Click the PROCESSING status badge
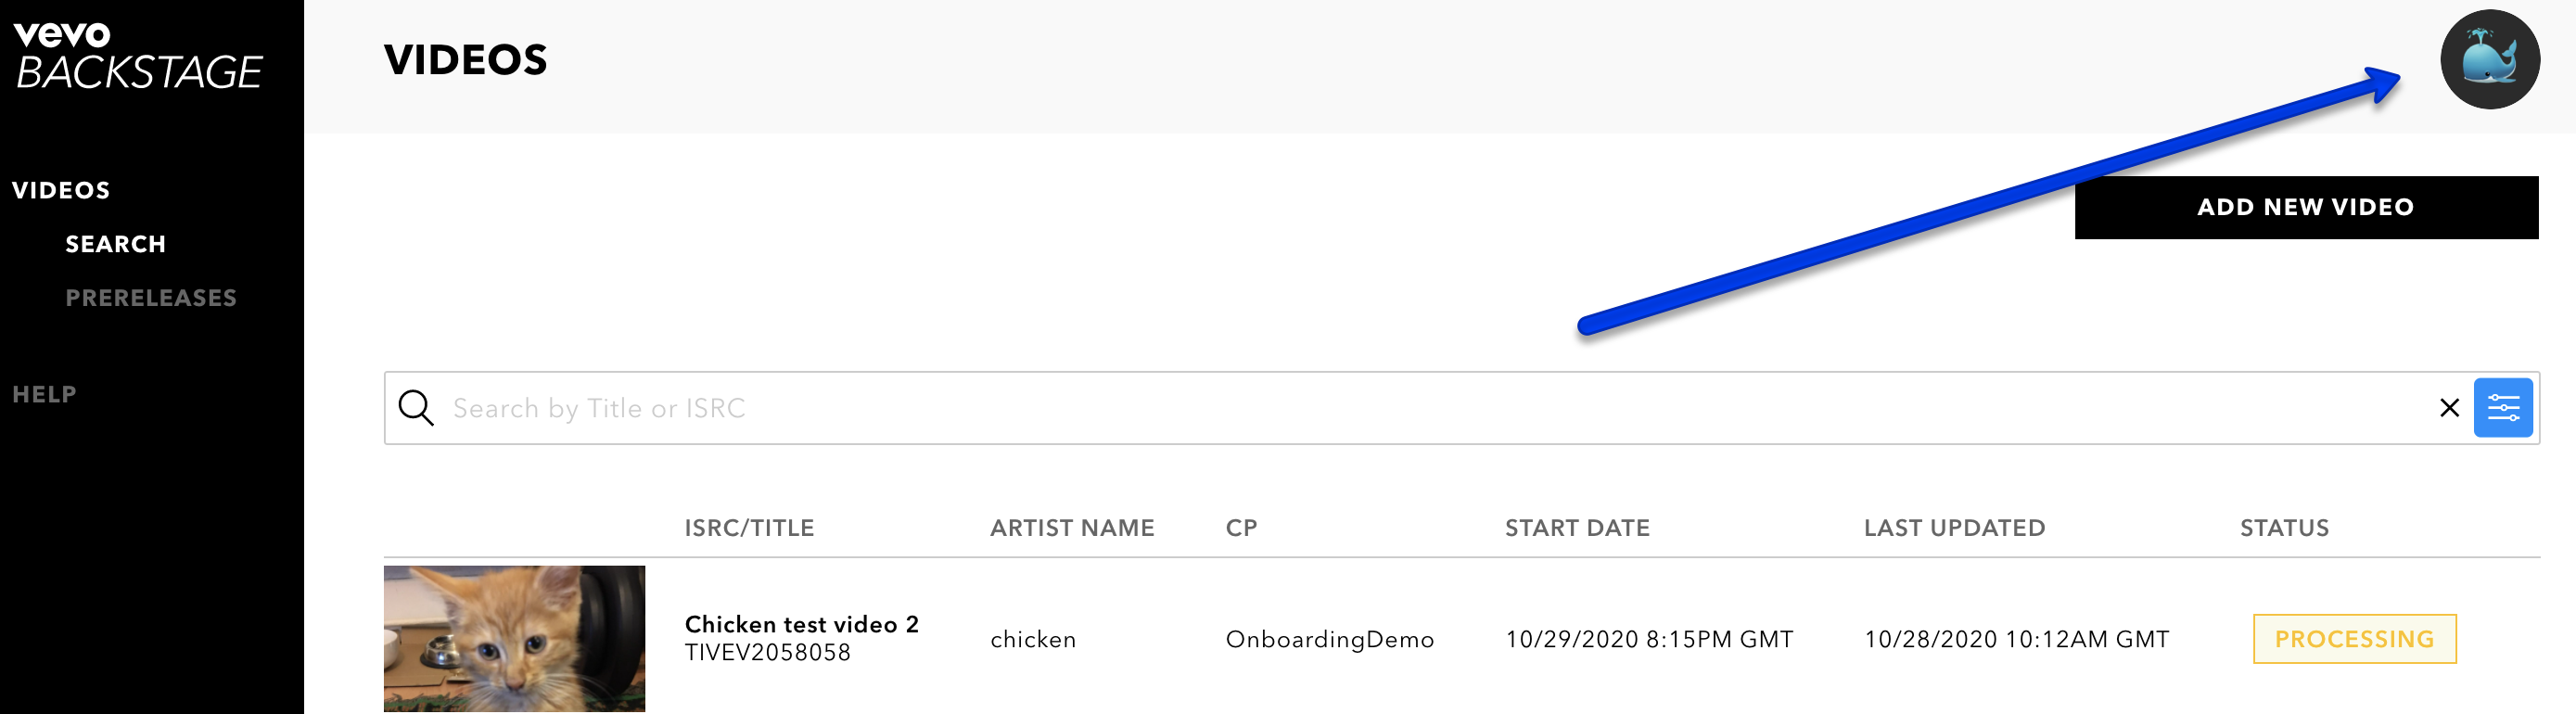 2354,639
